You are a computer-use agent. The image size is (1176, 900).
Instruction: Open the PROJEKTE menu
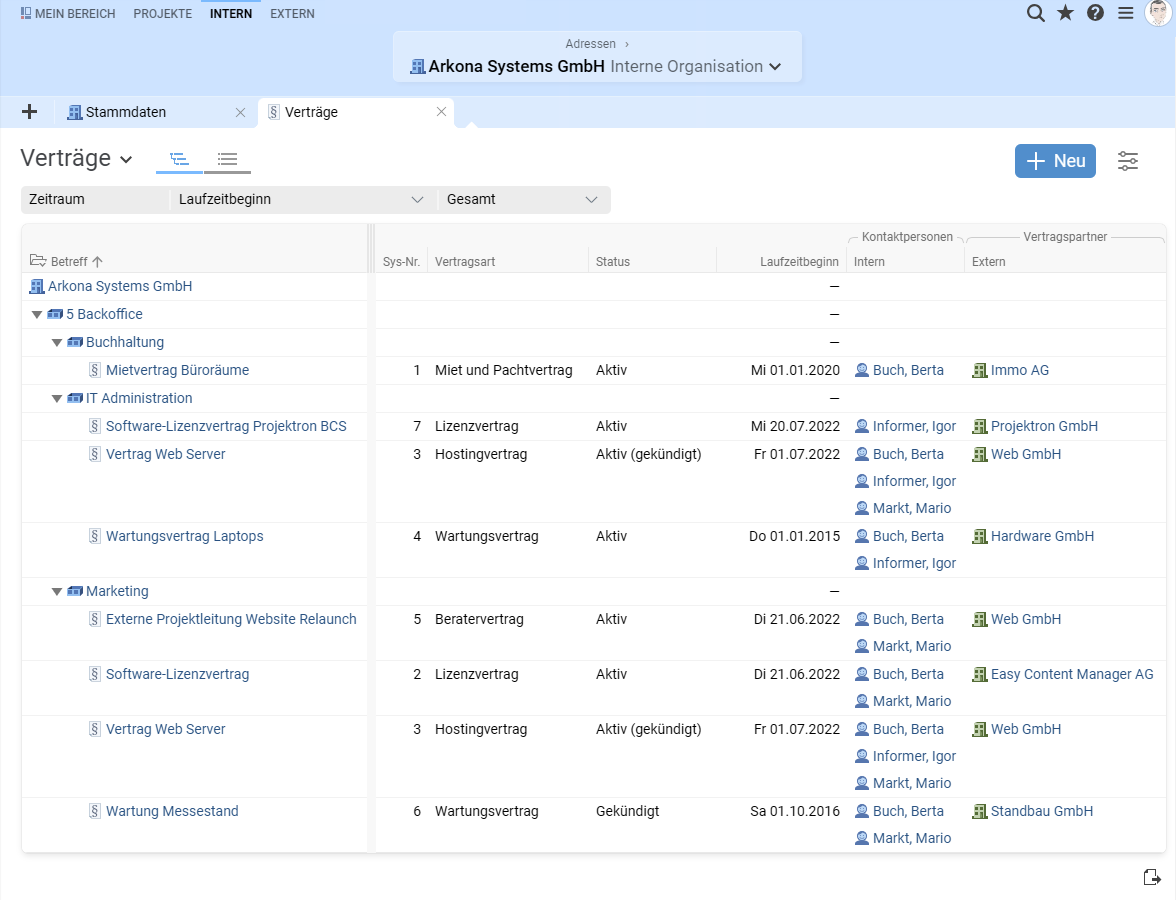click(163, 14)
